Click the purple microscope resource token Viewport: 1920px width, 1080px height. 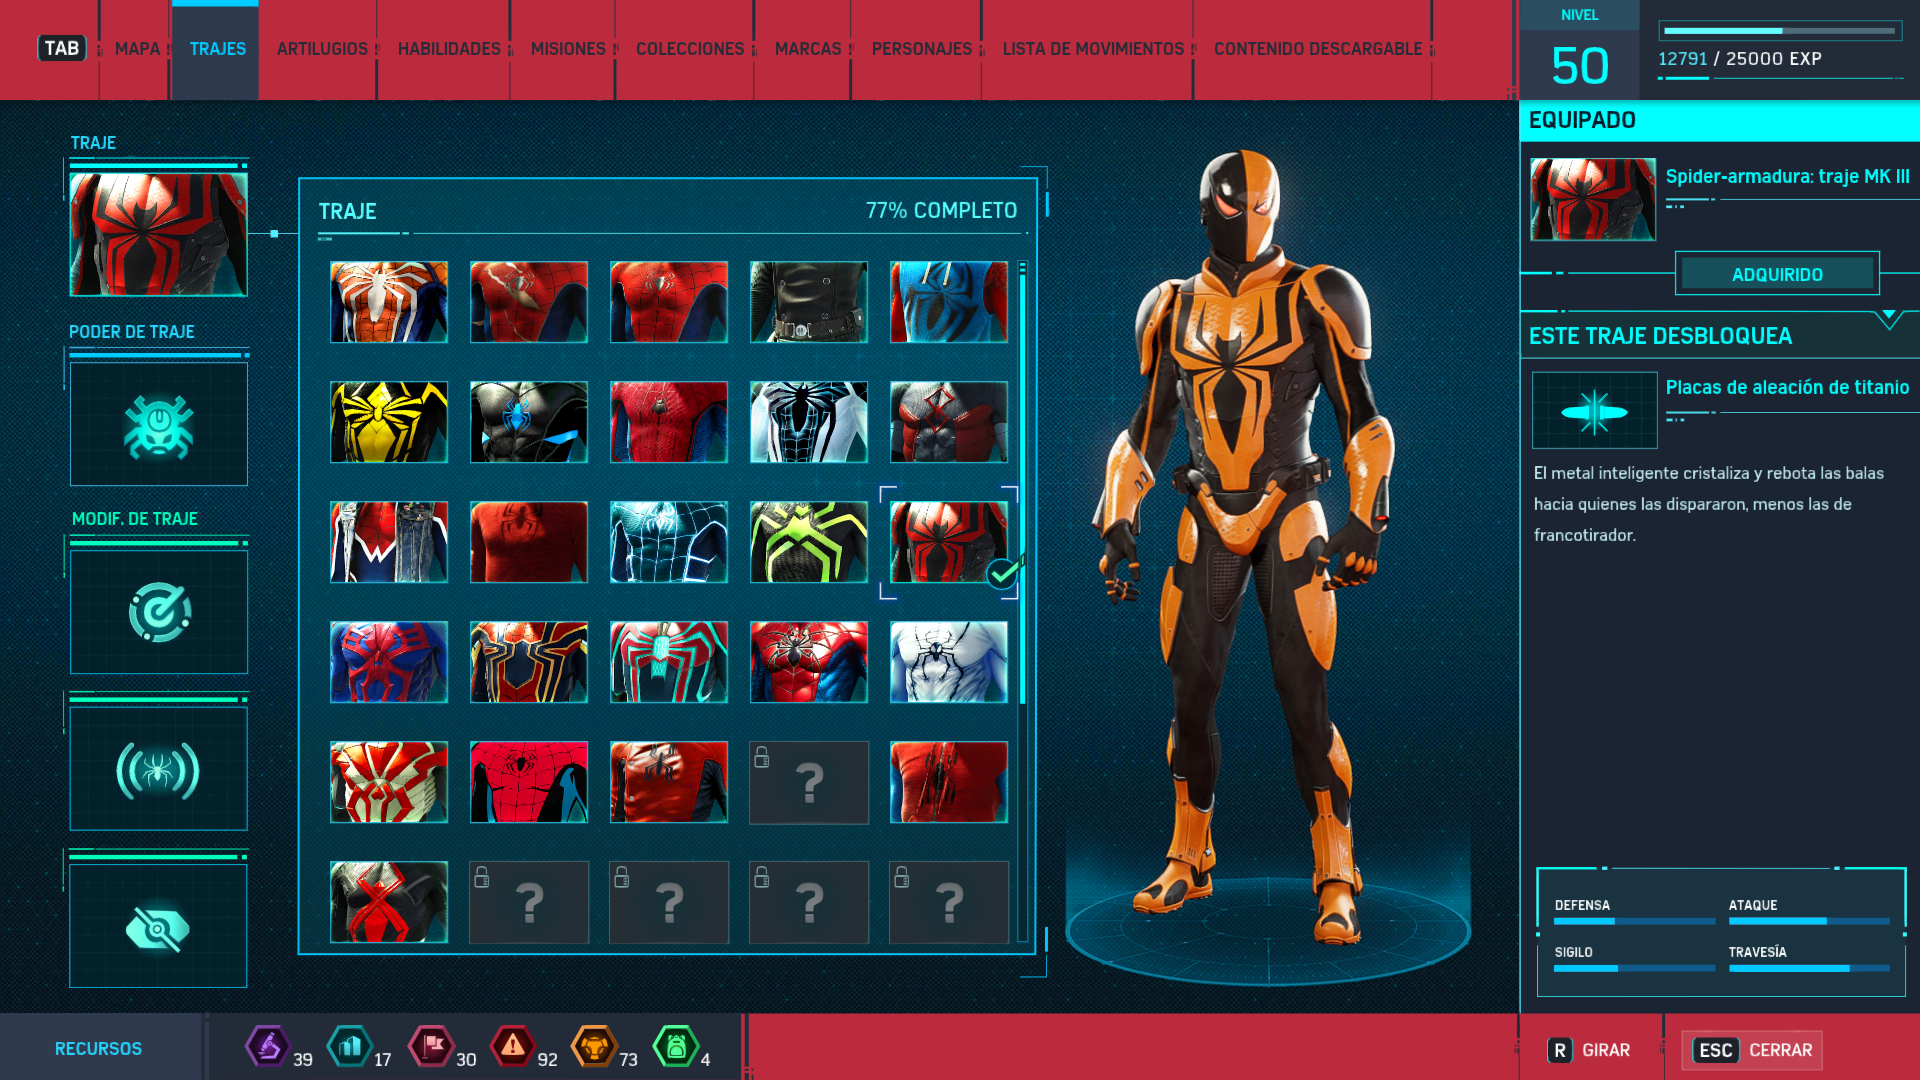267,1047
